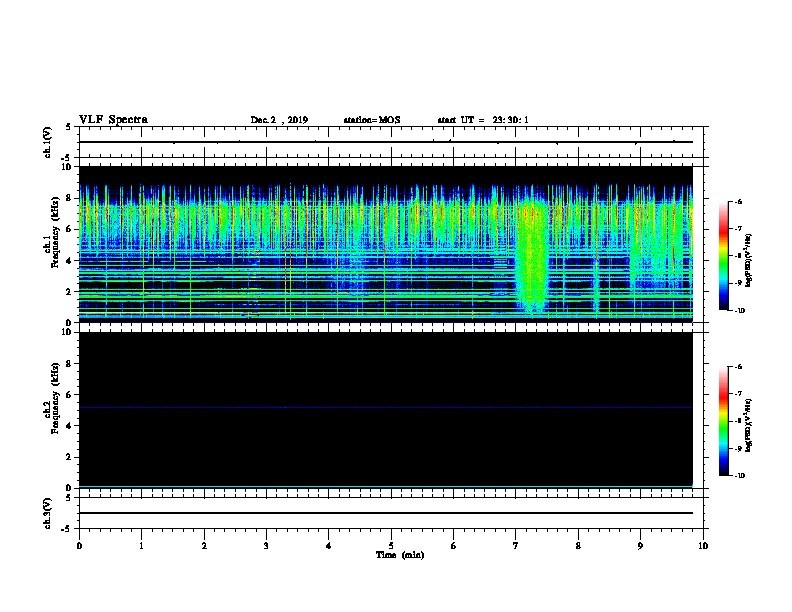
Task: Click the "station=MOS" header label
Action: click(372, 120)
